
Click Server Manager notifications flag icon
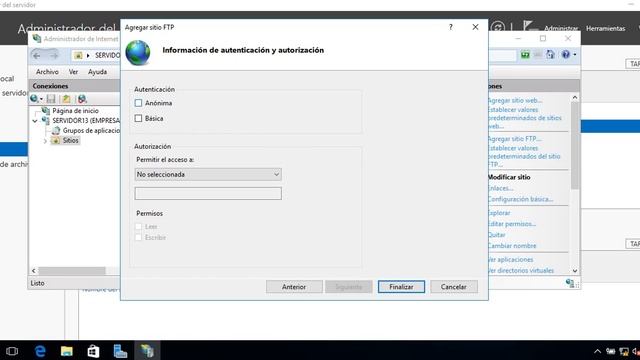click(528, 27)
